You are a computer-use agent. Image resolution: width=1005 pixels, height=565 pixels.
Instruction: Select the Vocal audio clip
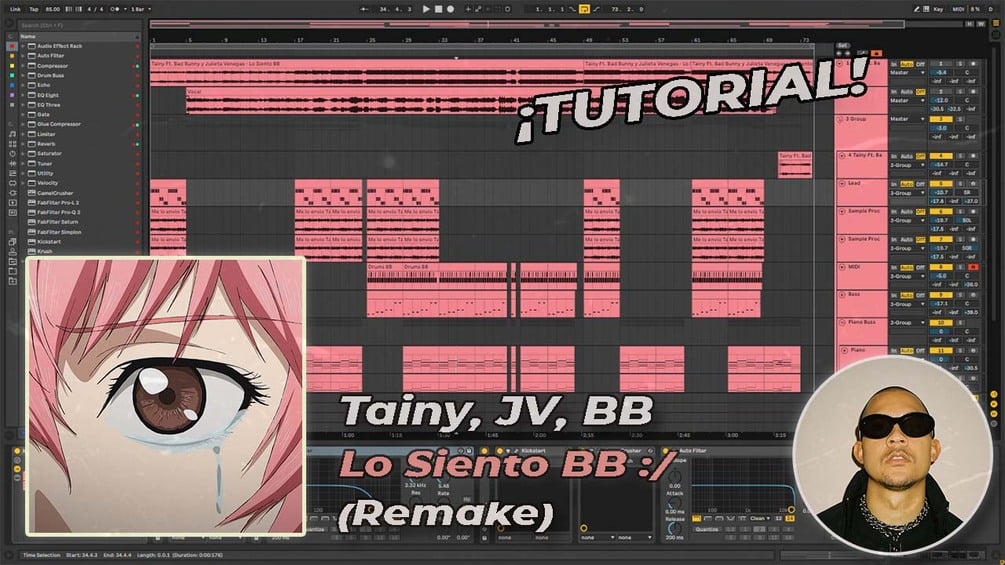click(x=481, y=101)
